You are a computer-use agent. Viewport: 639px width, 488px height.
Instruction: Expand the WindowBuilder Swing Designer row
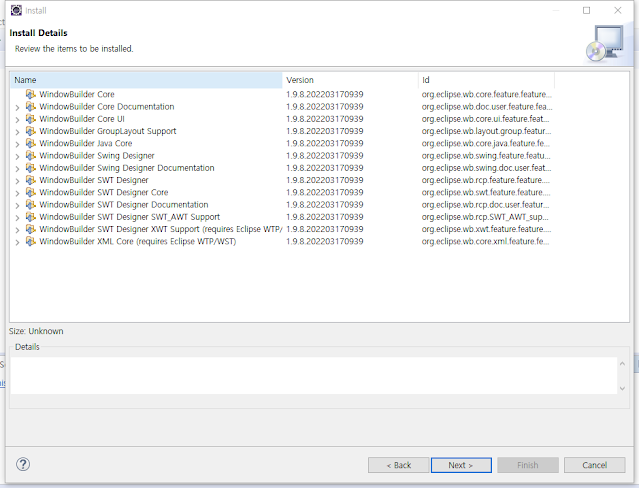[17, 157]
